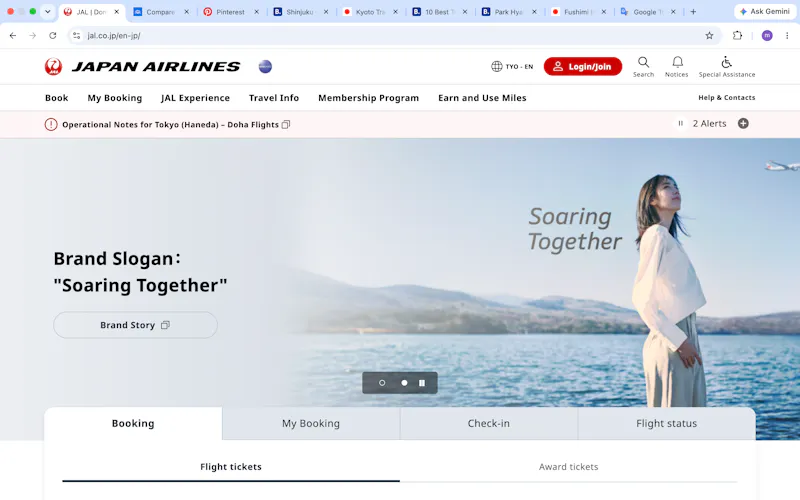800x500 pixels.
Task: Switch to the Park Hya browser tab
Action: (x=509, y=12)
